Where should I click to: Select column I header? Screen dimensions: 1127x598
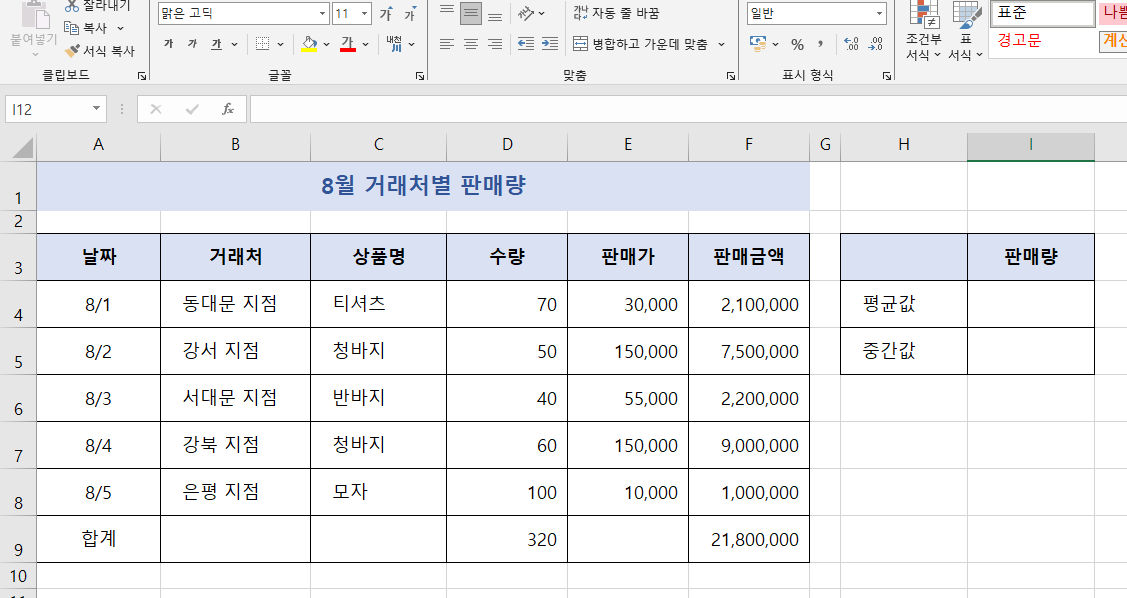pyautogui.click(x=1031, y=144)
